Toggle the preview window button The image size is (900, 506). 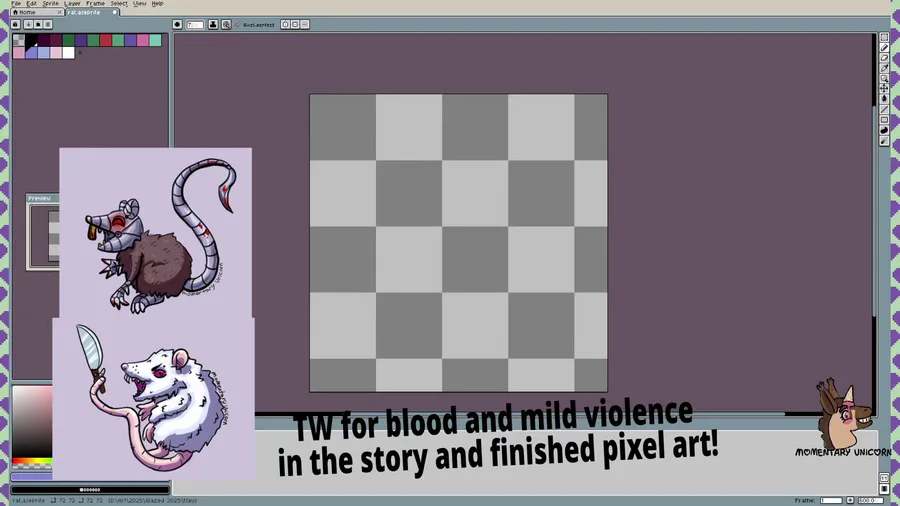tap(884, 478)
